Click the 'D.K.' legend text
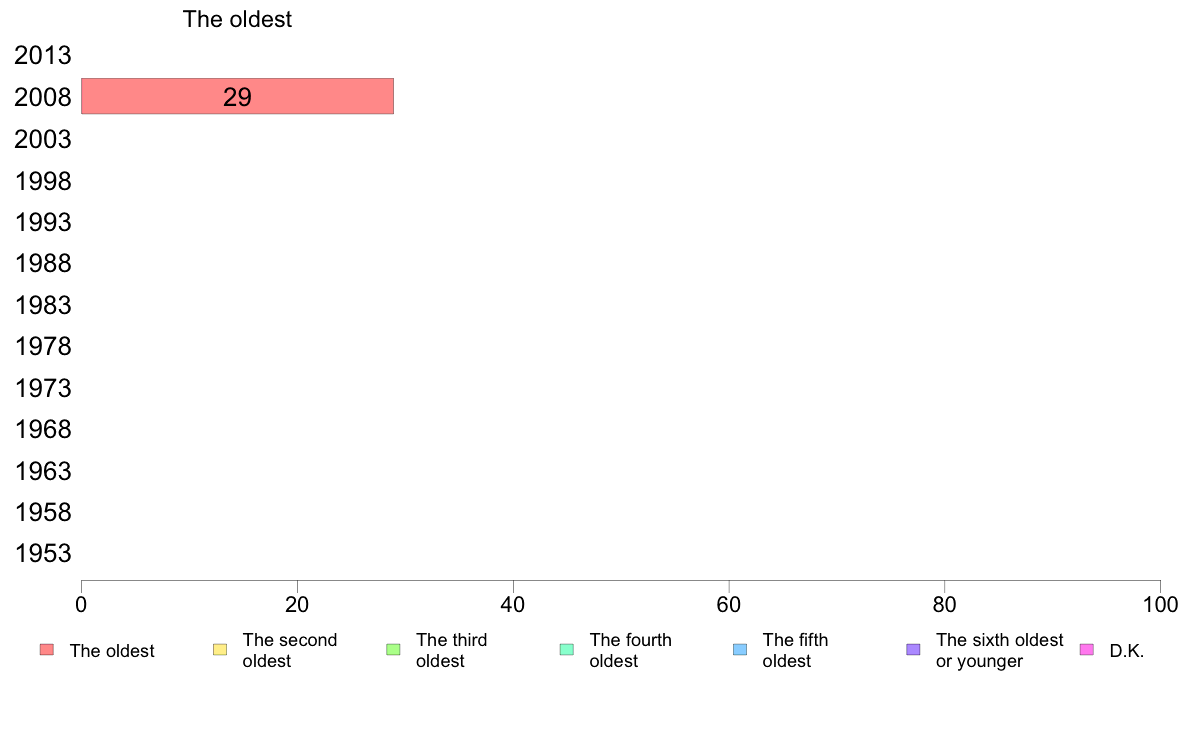The image size is (1188, 736). point(1127,651)
